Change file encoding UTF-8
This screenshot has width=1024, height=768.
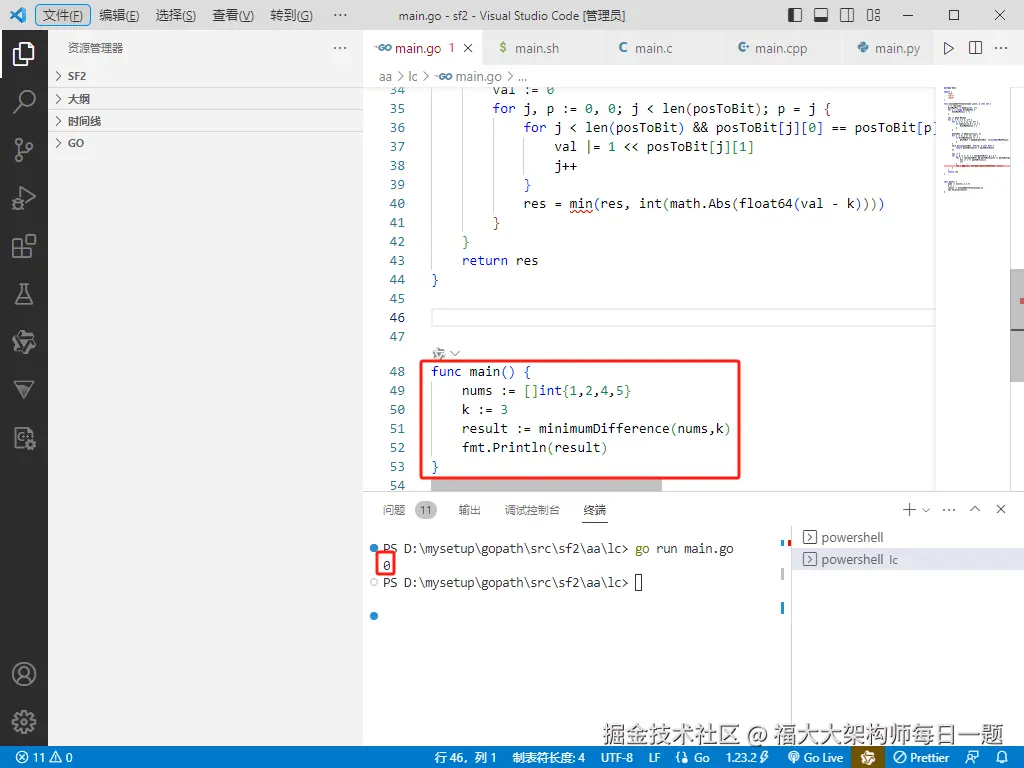(x=617, y=757)
